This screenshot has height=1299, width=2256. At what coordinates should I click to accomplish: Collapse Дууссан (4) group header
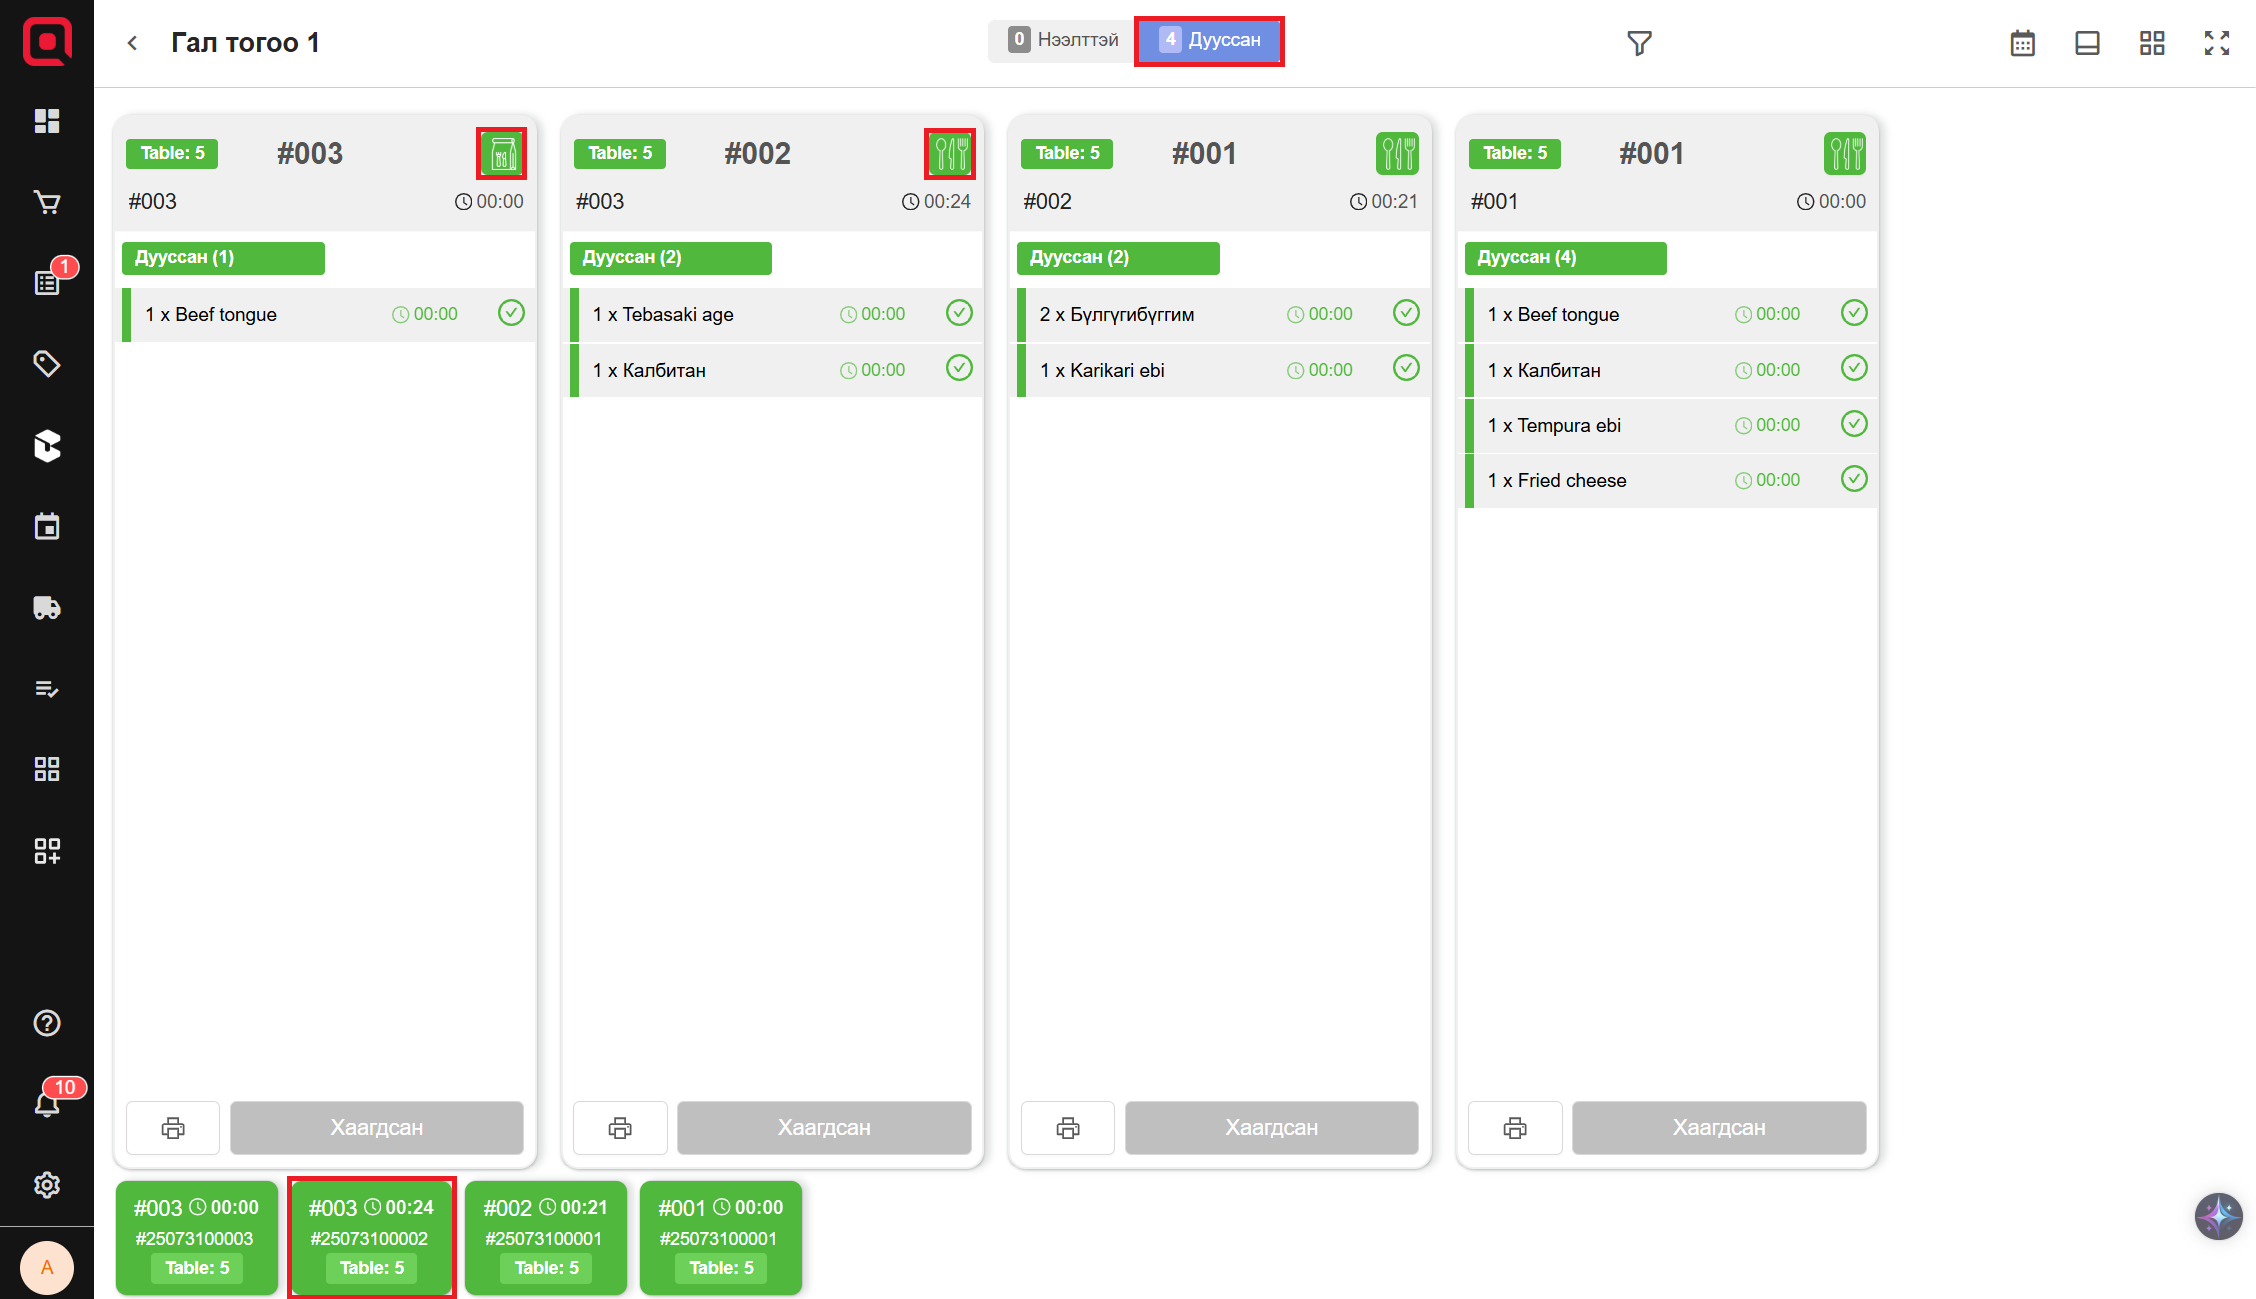[1565, 258]
